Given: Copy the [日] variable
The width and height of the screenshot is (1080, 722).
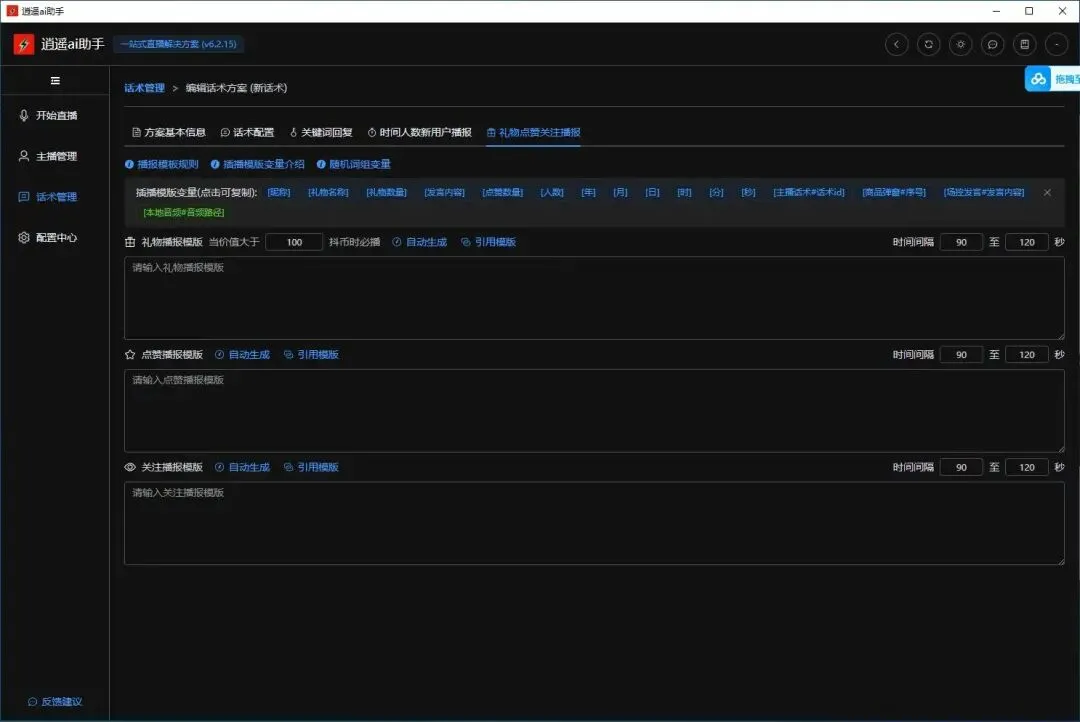Looking at the screenshot, I should 652,192.
